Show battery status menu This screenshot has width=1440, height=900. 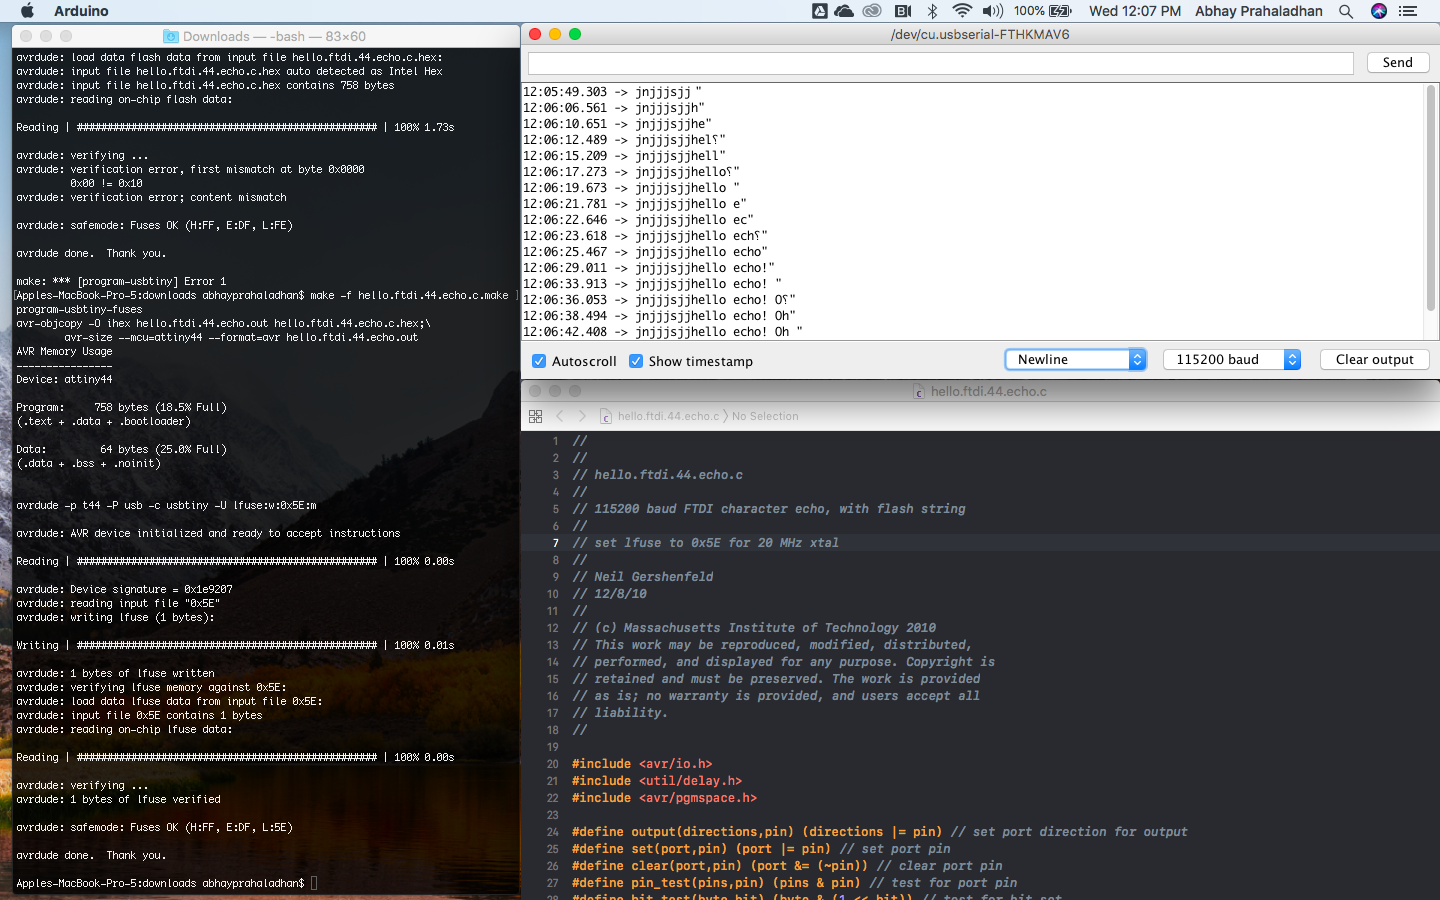pos(1043,11)
